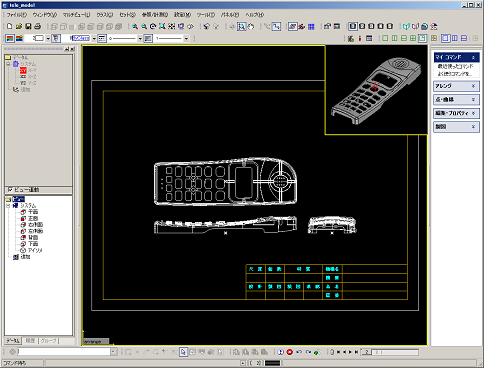Click the Zoom out magnifier icon

point(144,26)
